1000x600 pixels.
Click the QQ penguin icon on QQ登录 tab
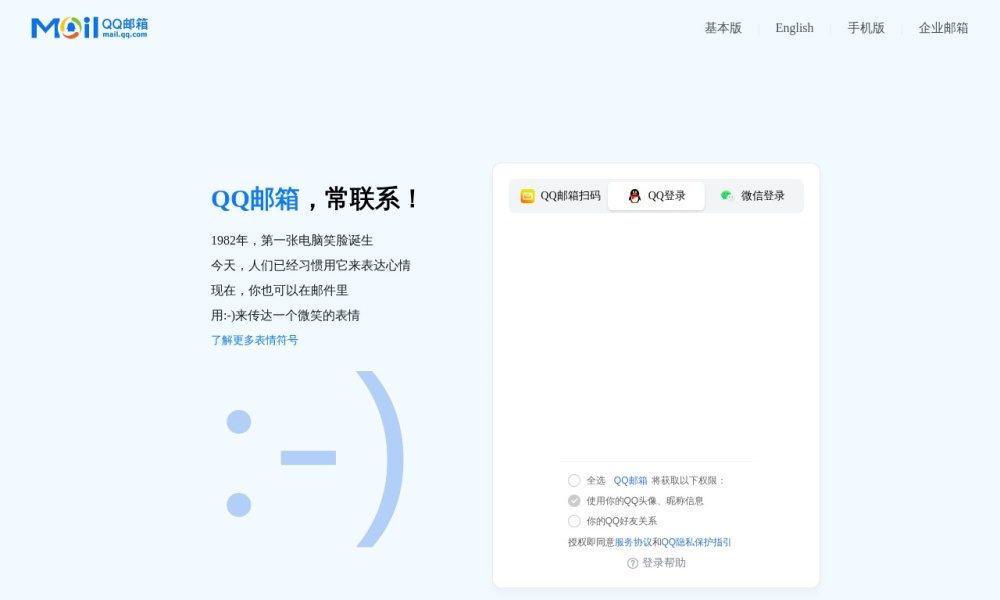point(634,196)
